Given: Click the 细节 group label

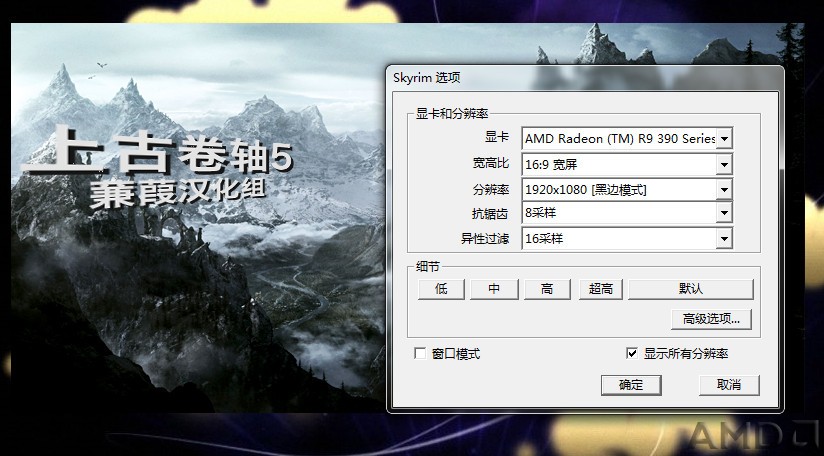Looking at the screenshot, I should (x=428, y=267).
